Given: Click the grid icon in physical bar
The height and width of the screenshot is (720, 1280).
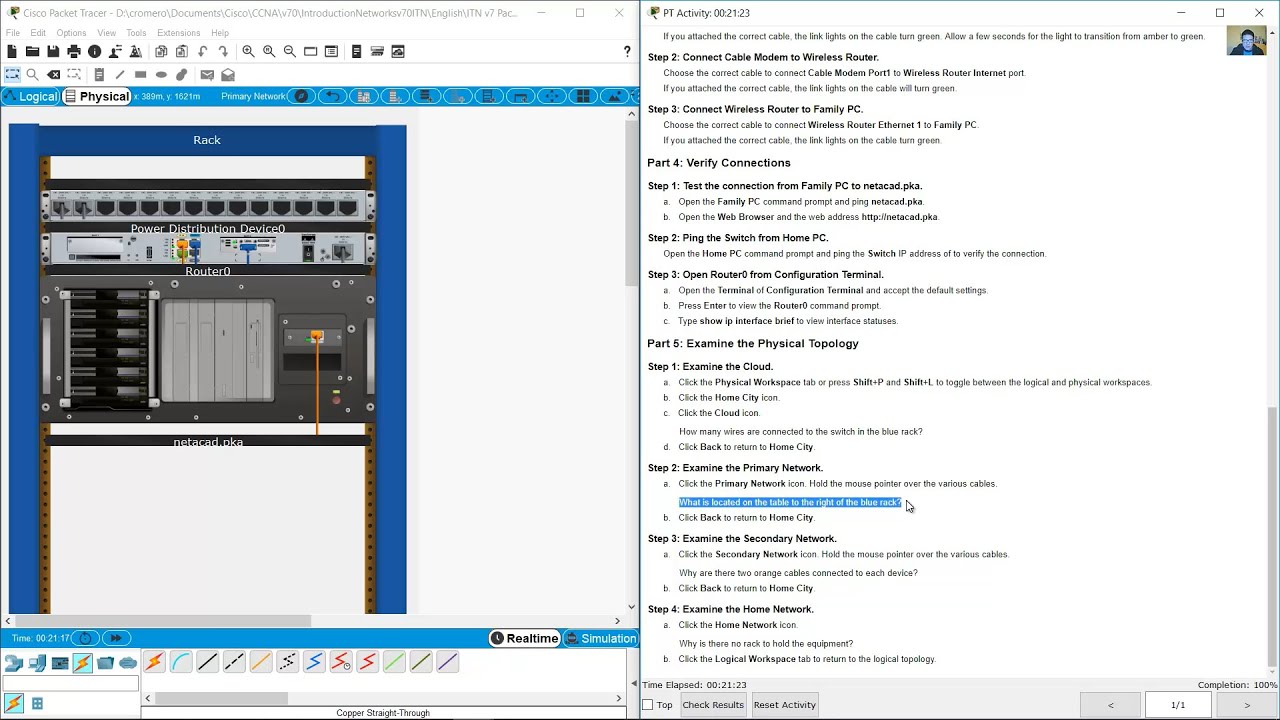Looking at the screenshot, I should click(x=583, y=96).
